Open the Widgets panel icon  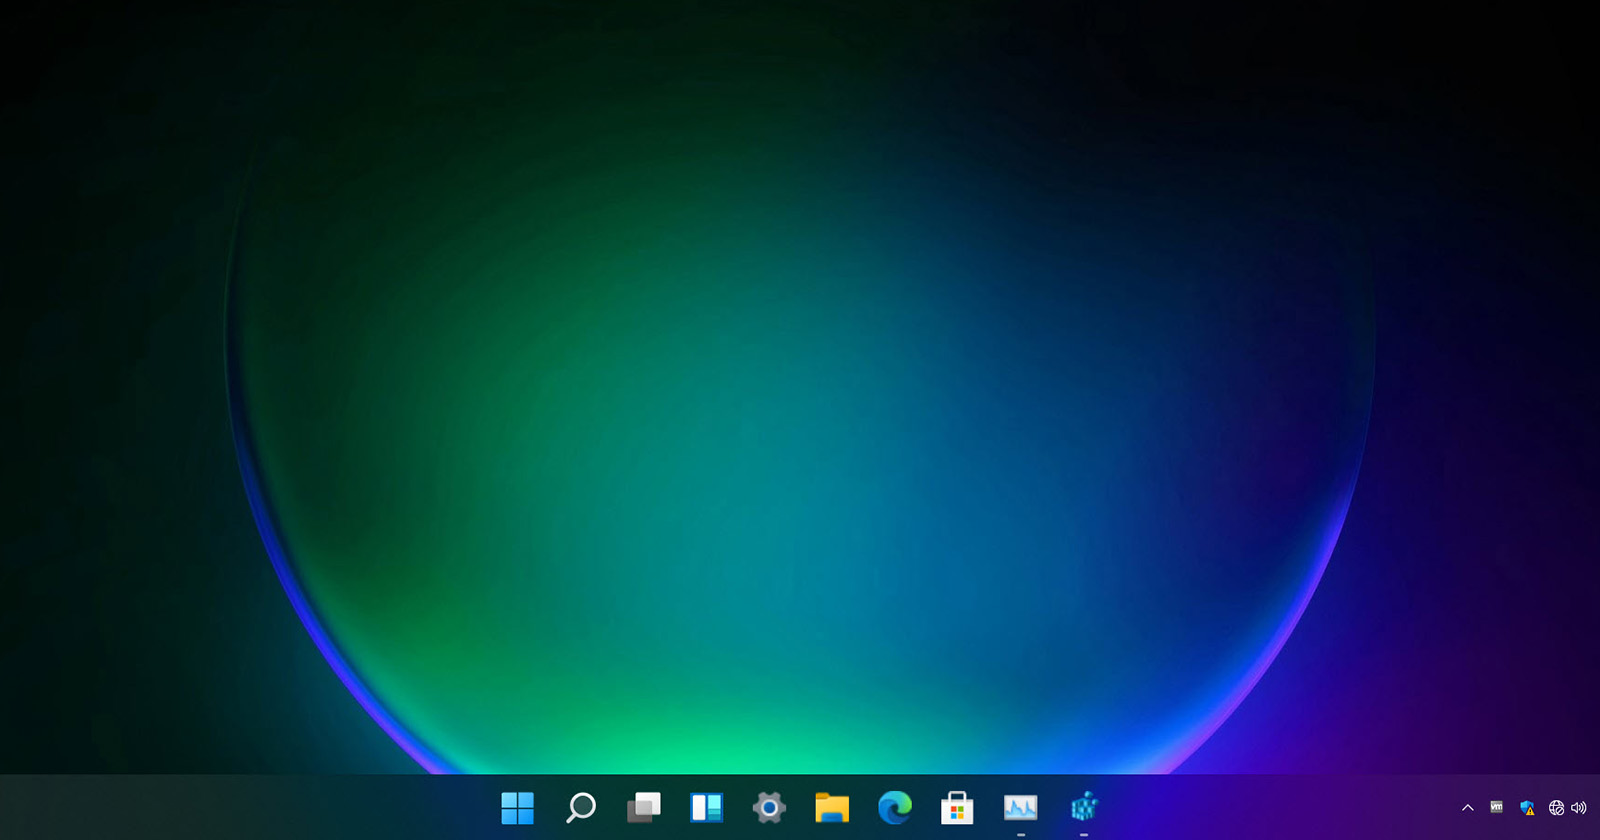click(x=706, y=807)
